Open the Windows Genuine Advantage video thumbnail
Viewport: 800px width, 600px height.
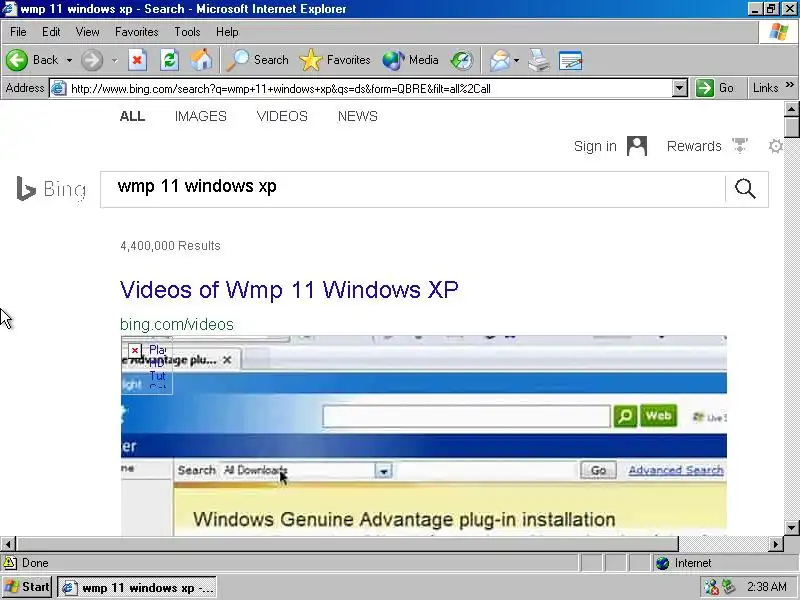tap(423, 436)
